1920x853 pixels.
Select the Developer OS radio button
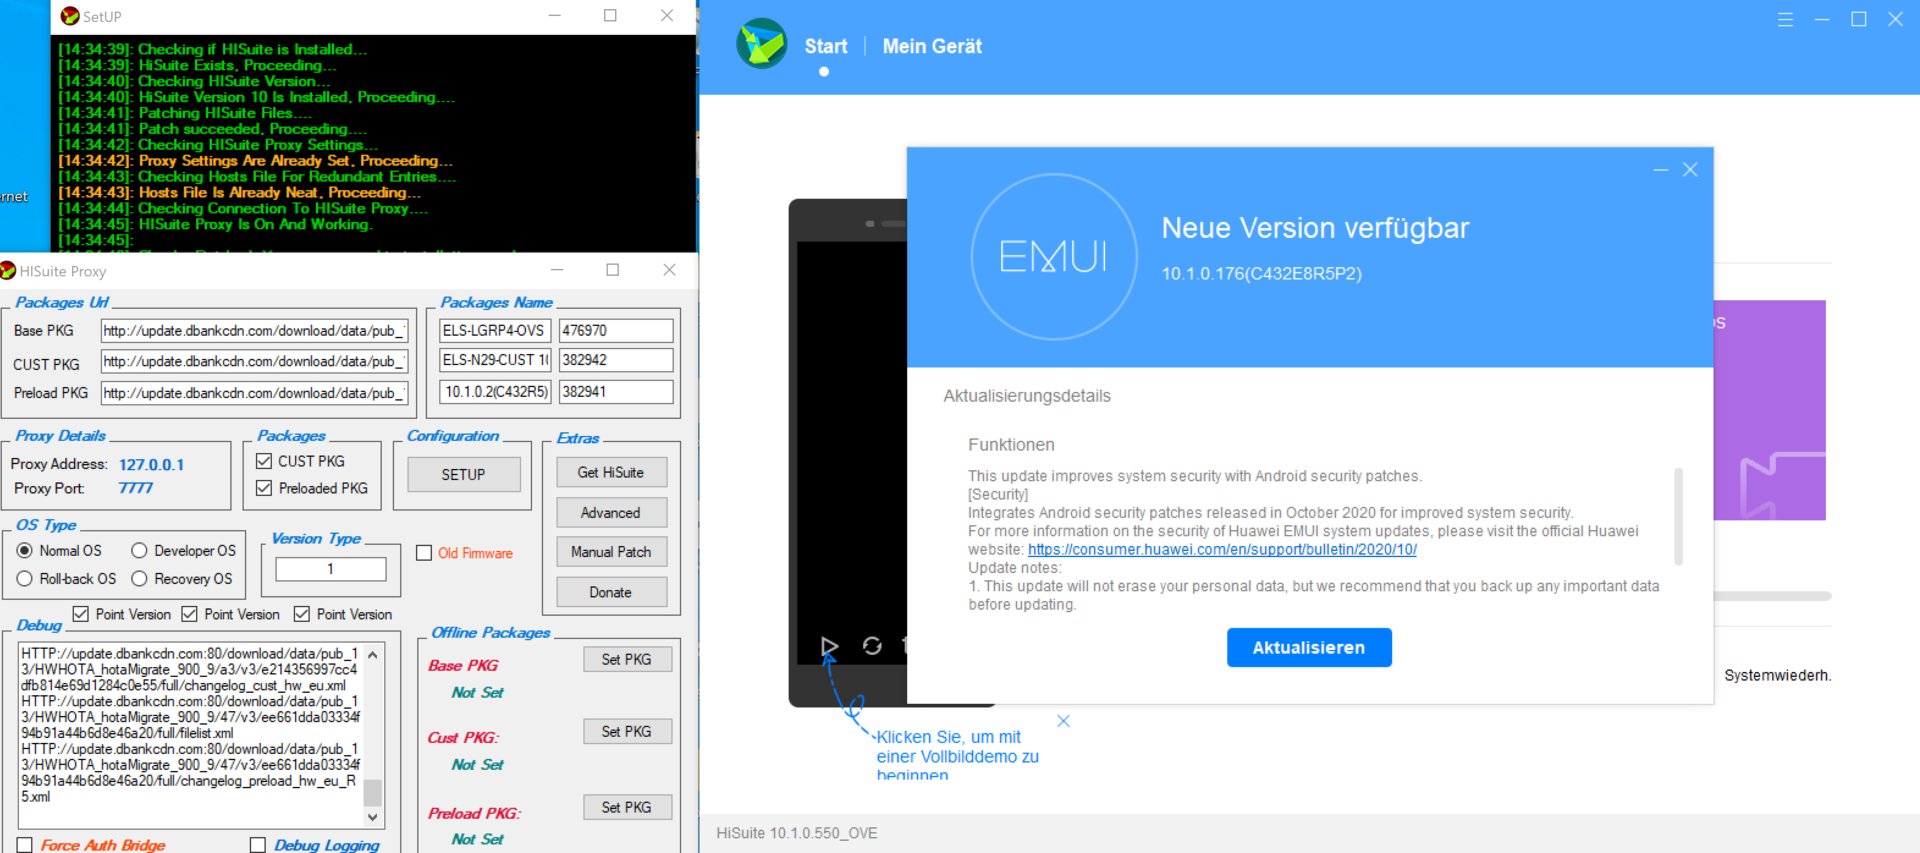tap(139, 551)
